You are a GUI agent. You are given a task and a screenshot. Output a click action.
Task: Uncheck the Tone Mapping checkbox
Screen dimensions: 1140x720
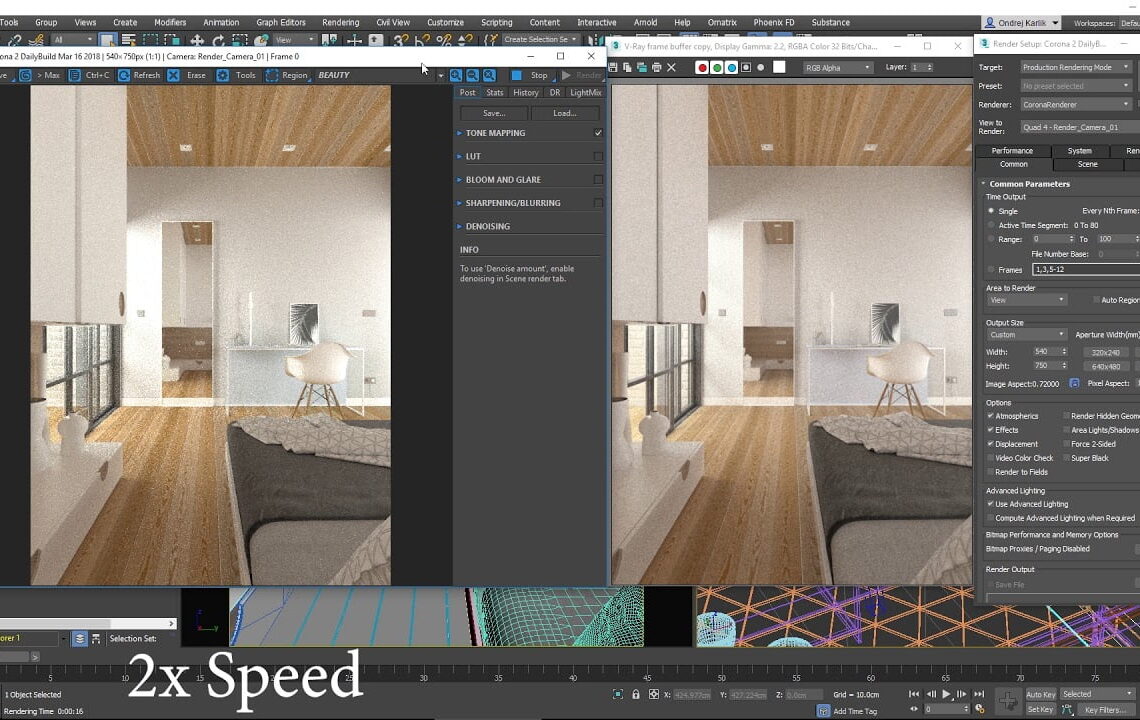point(598,132)
